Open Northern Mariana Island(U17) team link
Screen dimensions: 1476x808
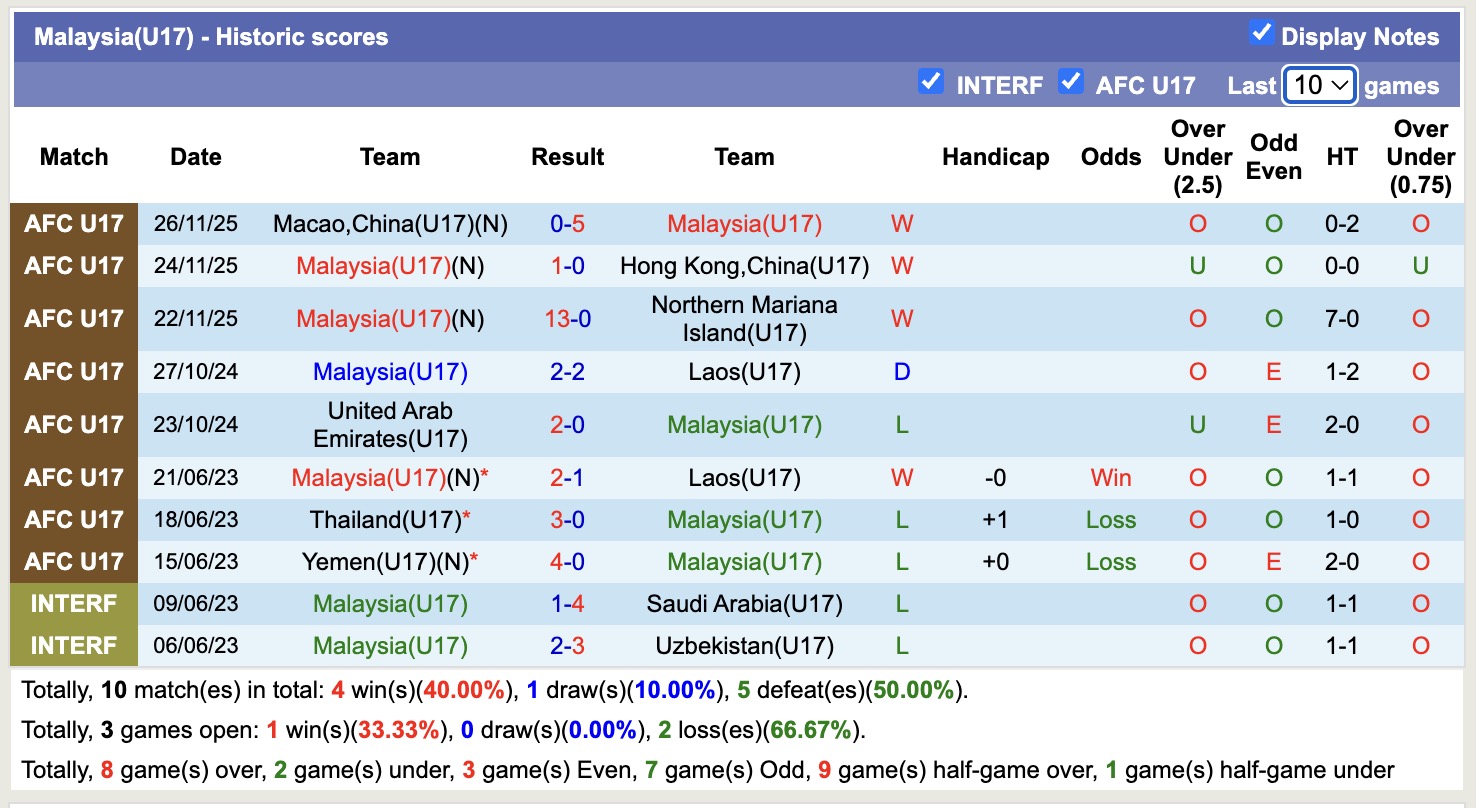point(744,319)
